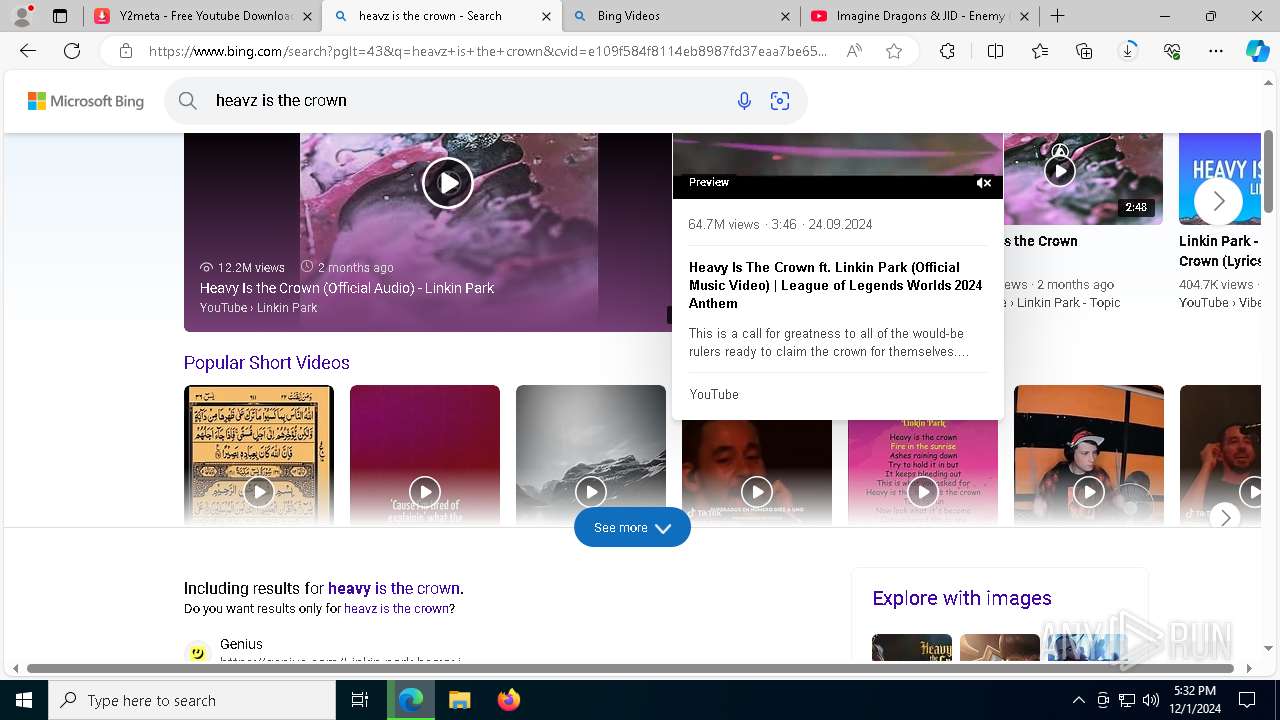This screenshot has height=720, width=1280.
Task: Click the vertical page scrollbar thumb
Action: coord(1269,171)
